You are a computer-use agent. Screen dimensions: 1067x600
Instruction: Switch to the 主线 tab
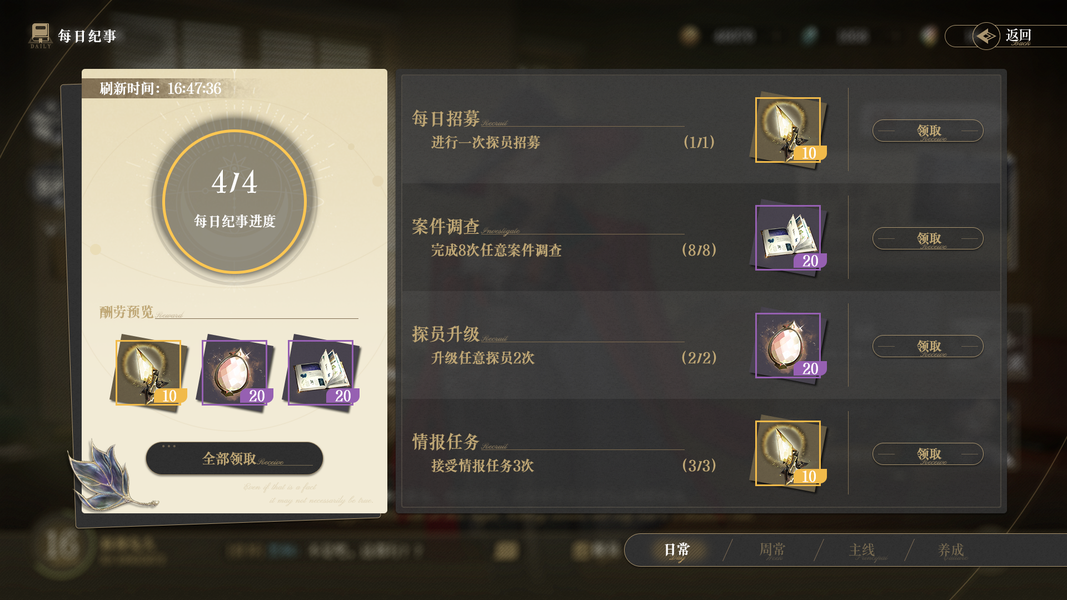pos(862,550)
